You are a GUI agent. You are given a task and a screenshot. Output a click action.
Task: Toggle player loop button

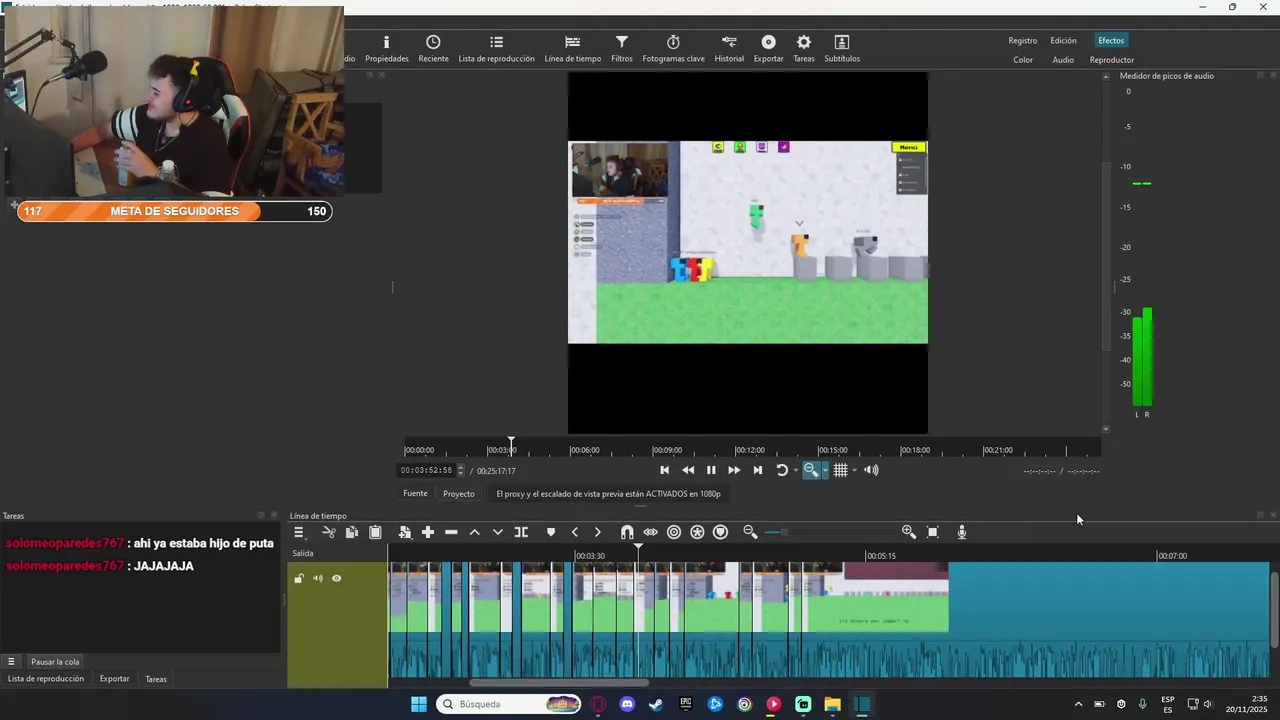click(781, 470)
